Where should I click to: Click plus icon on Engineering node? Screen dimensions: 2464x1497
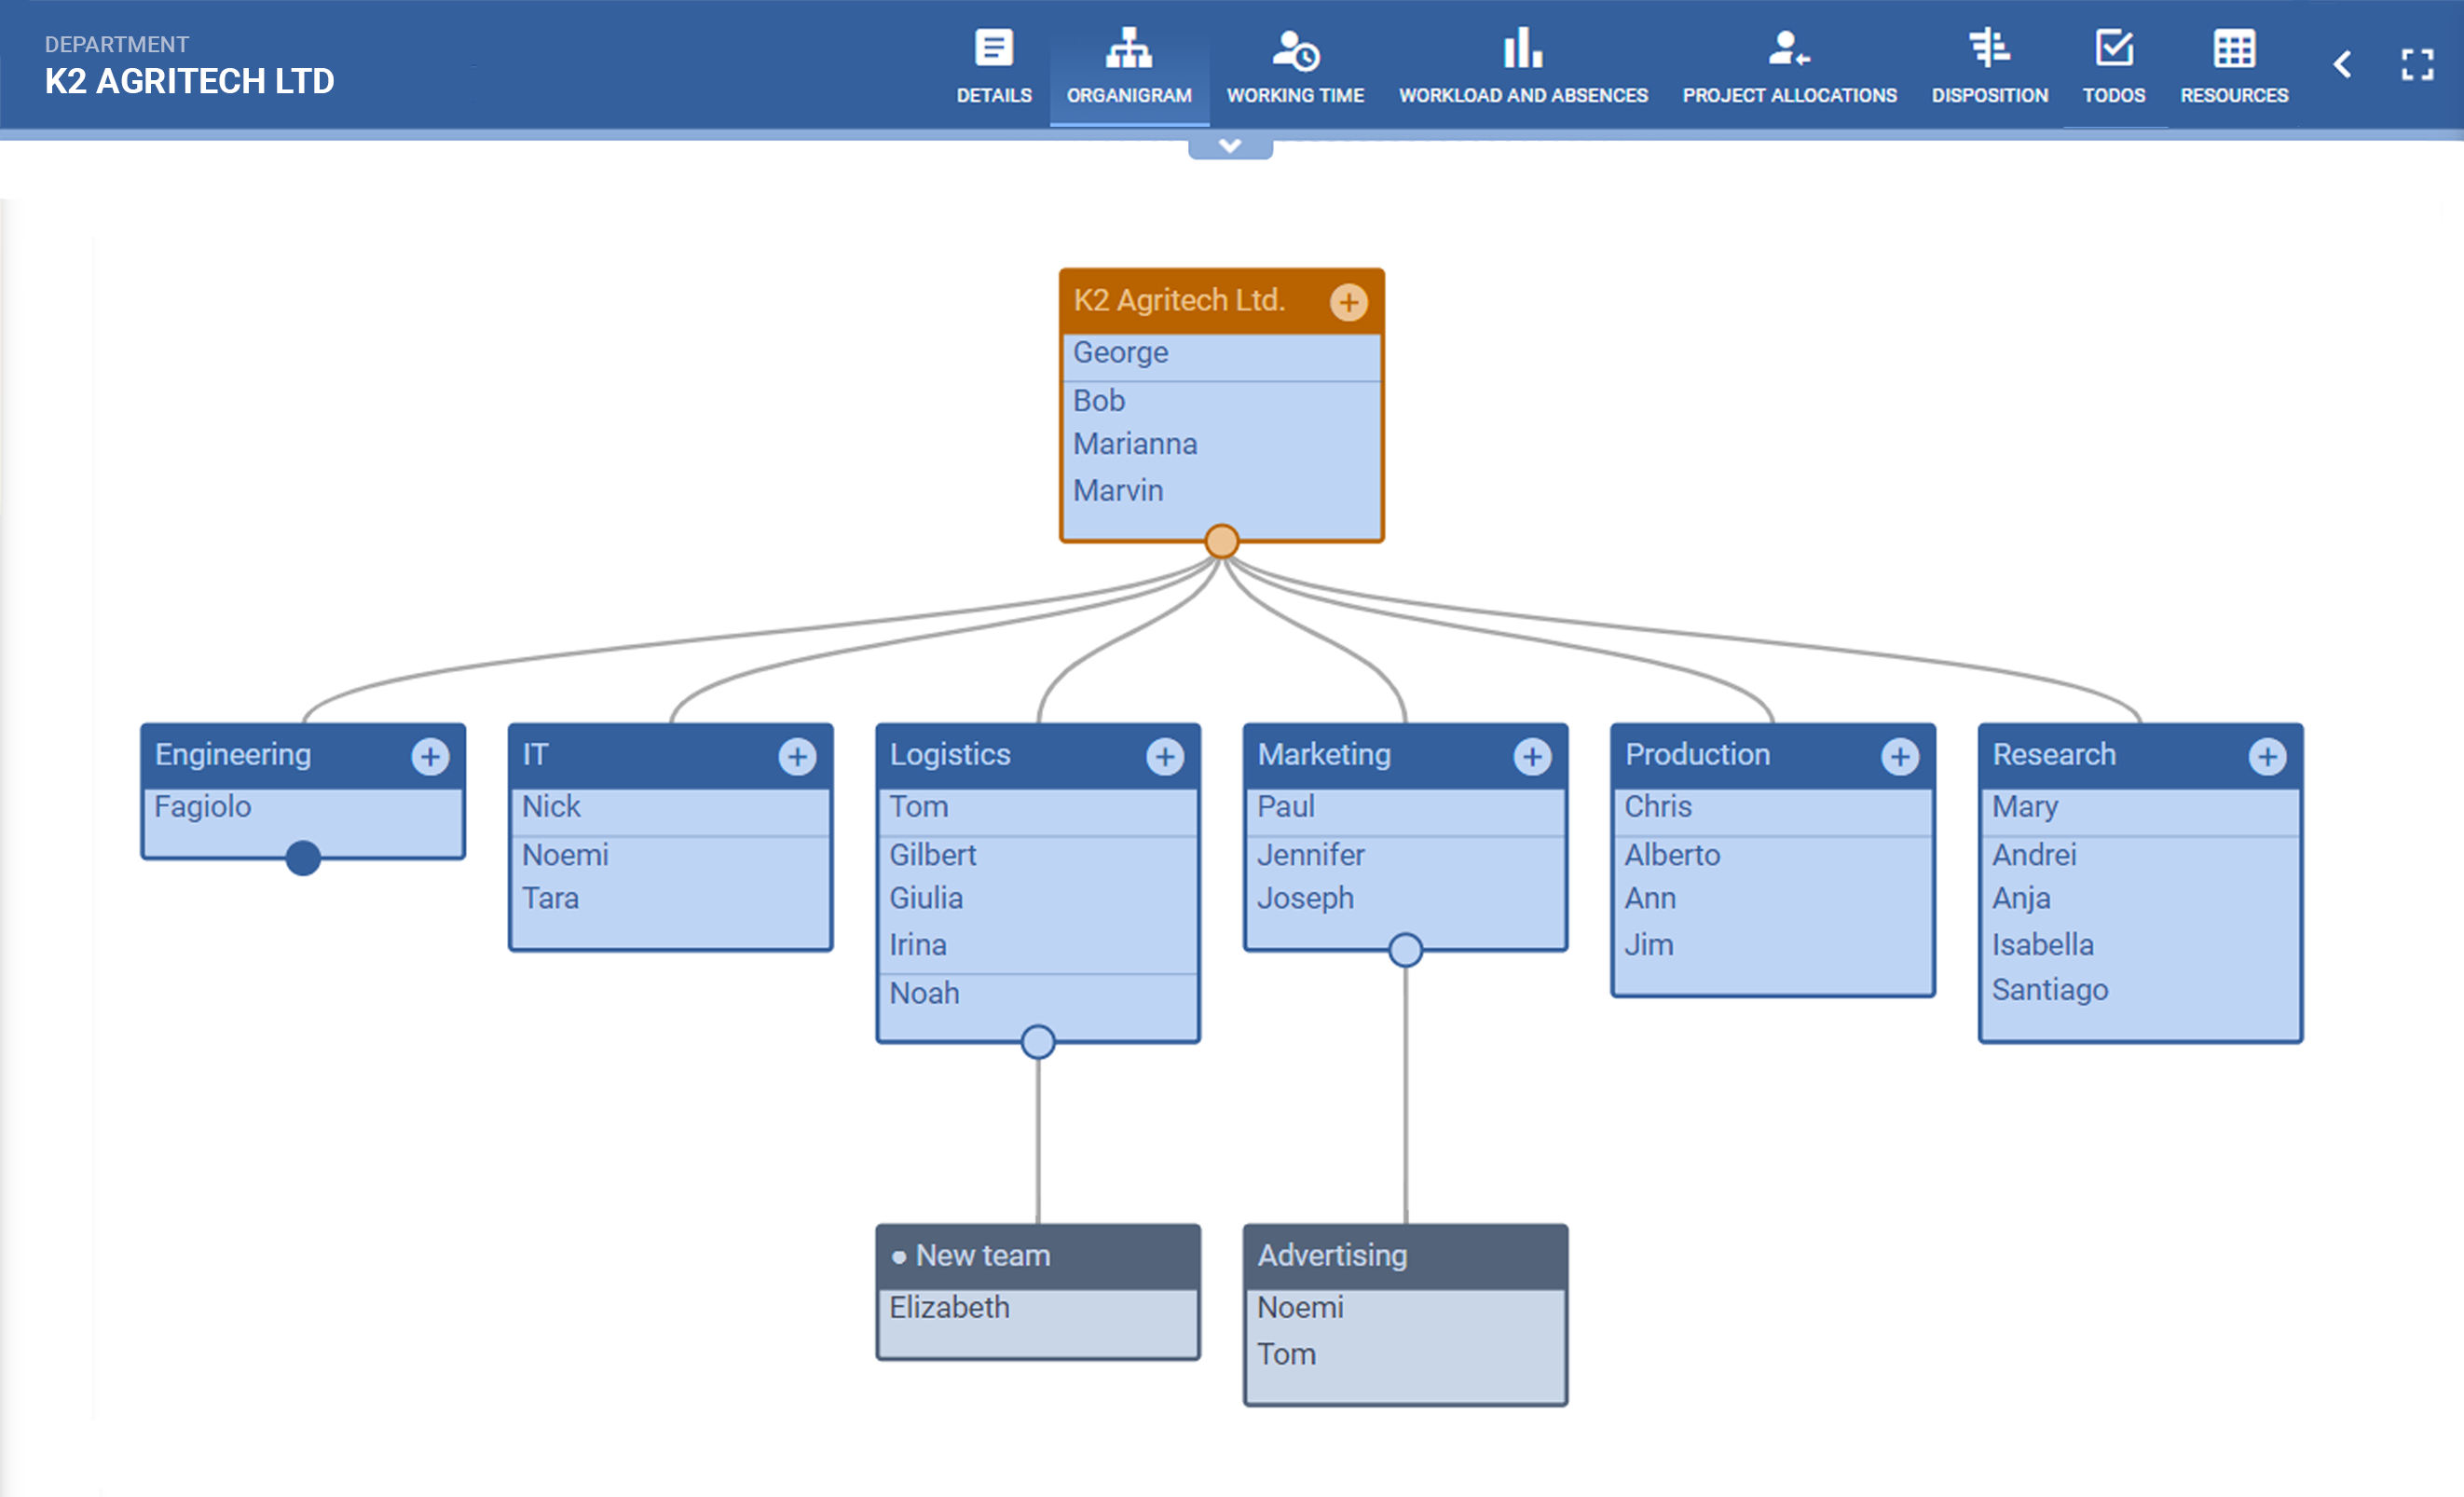click(430, 757)
